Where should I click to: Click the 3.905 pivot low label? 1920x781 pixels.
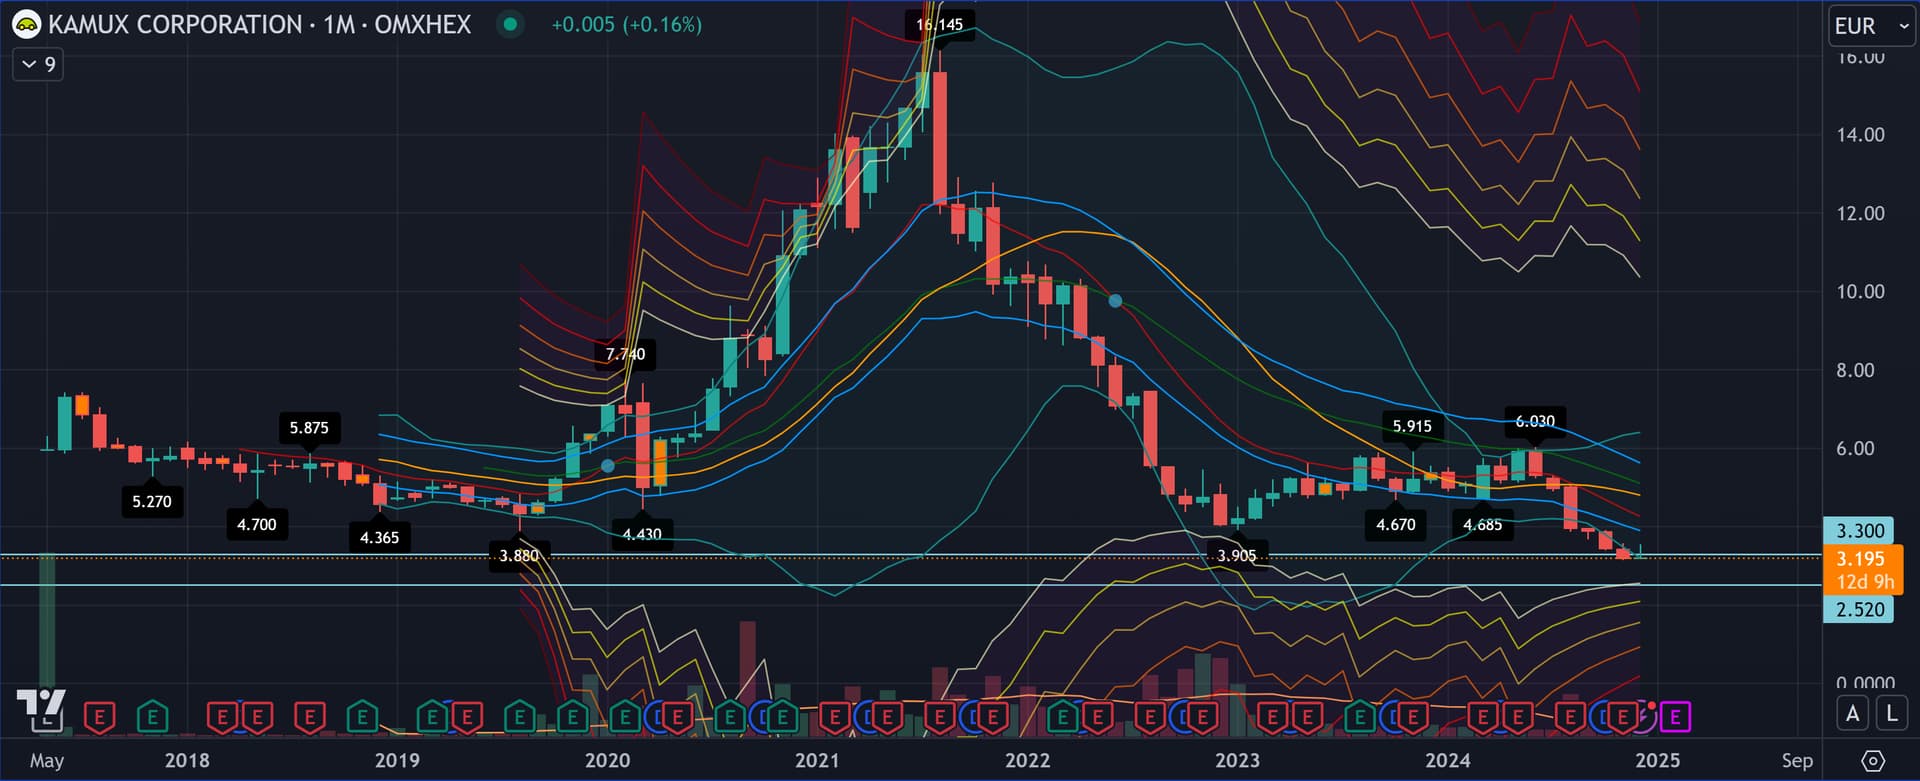click(x=1237, y=556)
